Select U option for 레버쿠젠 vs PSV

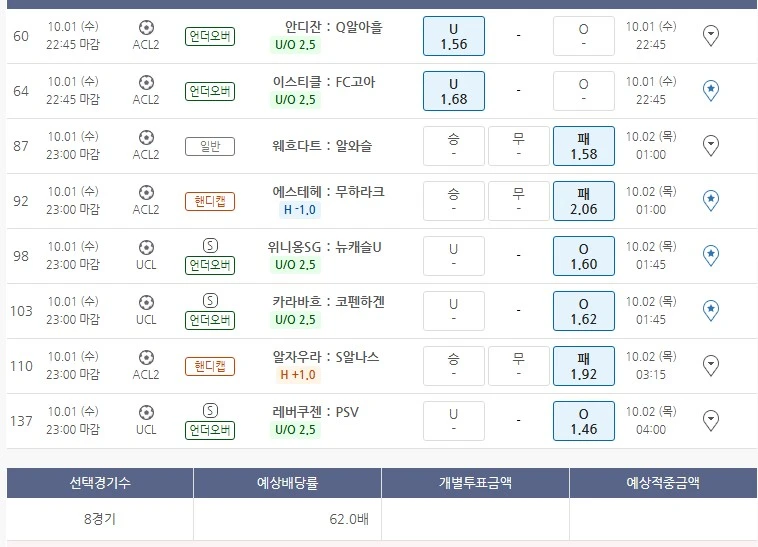click(x=453, y=421)
